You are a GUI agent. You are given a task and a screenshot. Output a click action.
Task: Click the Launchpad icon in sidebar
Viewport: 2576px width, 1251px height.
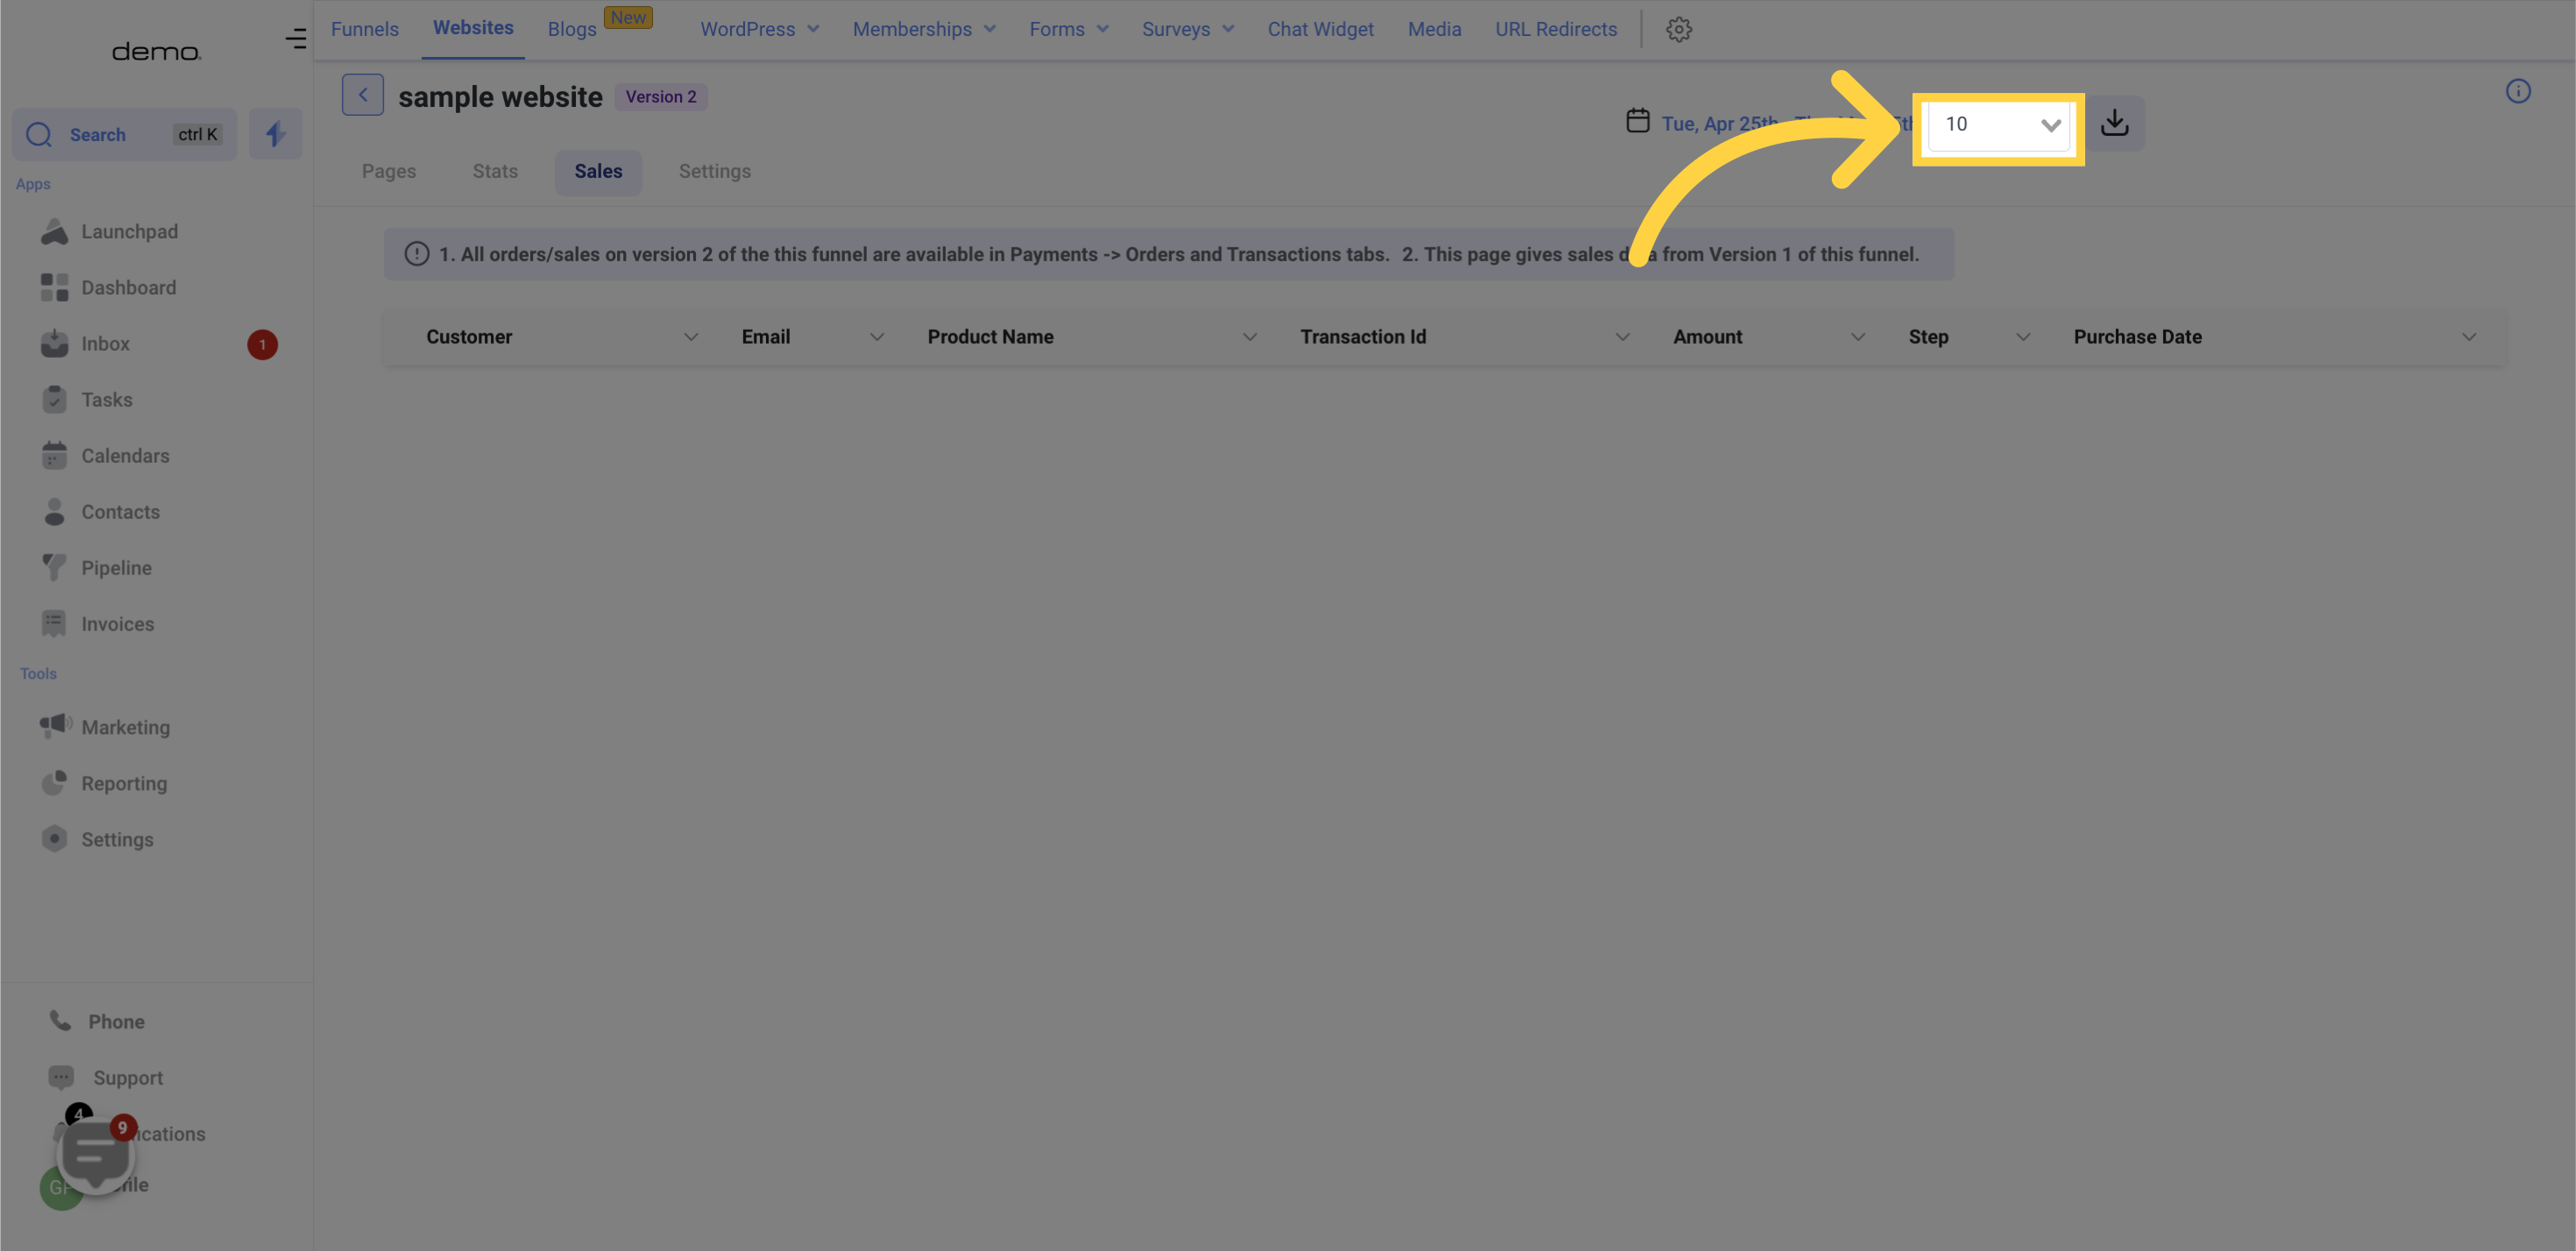[54, 231]
